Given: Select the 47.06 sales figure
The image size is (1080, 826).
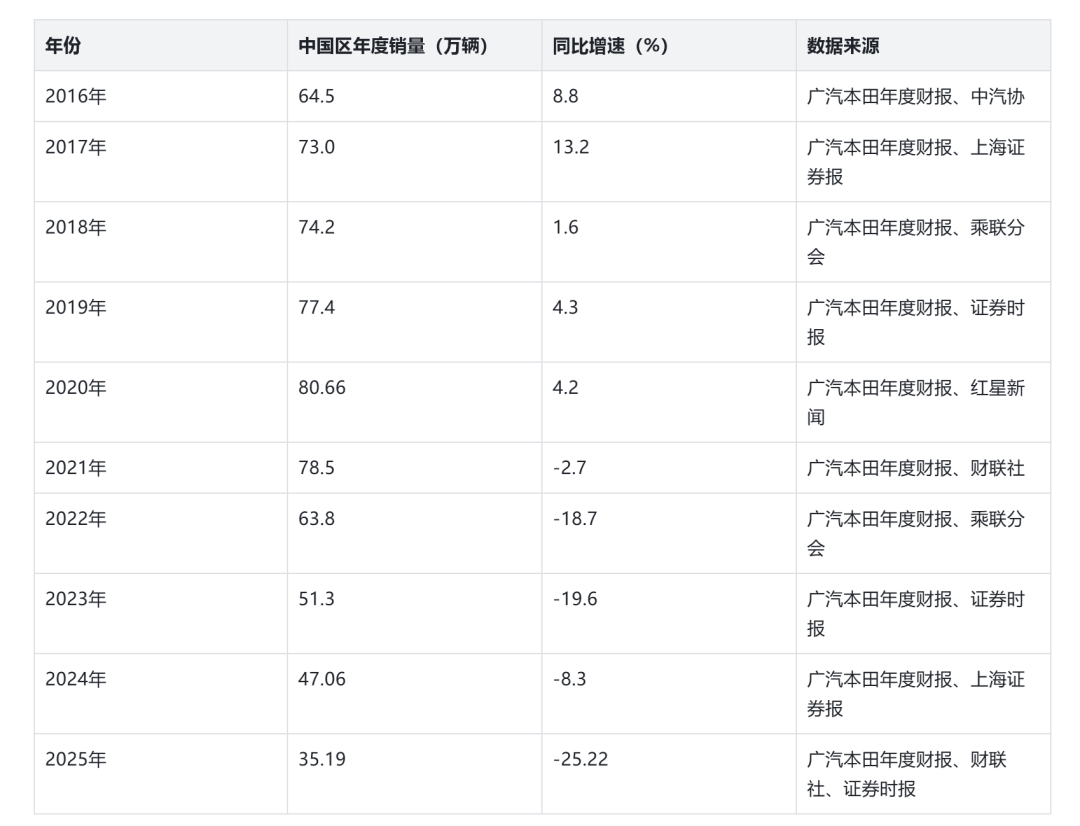Looking at the screenshot, I should [x=322, y=679].
